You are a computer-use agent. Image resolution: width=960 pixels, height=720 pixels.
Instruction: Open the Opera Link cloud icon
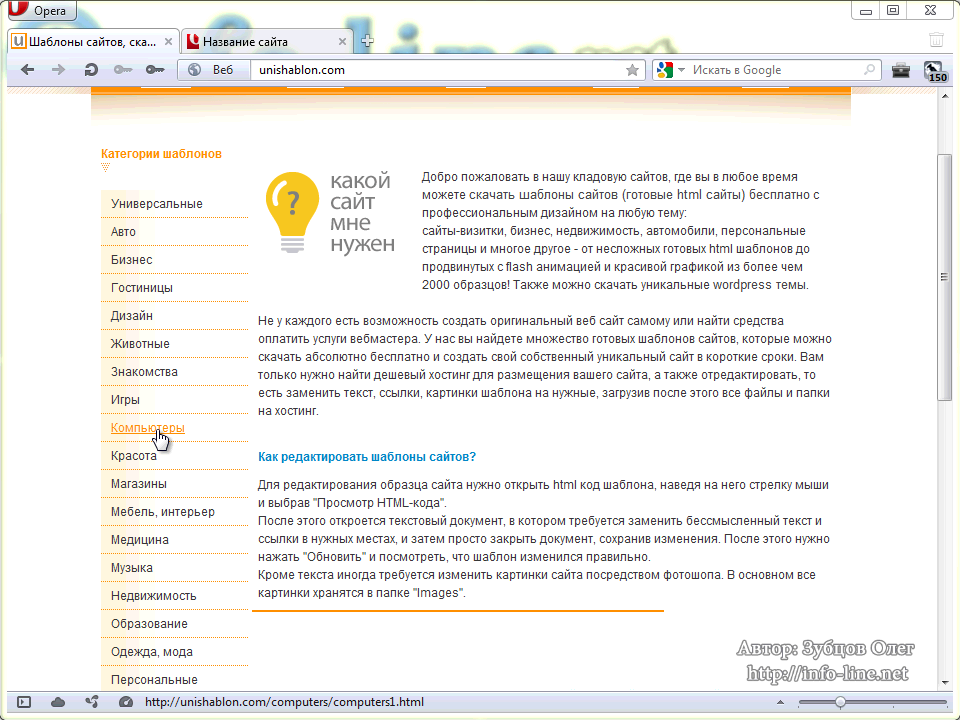click(58, 702)
